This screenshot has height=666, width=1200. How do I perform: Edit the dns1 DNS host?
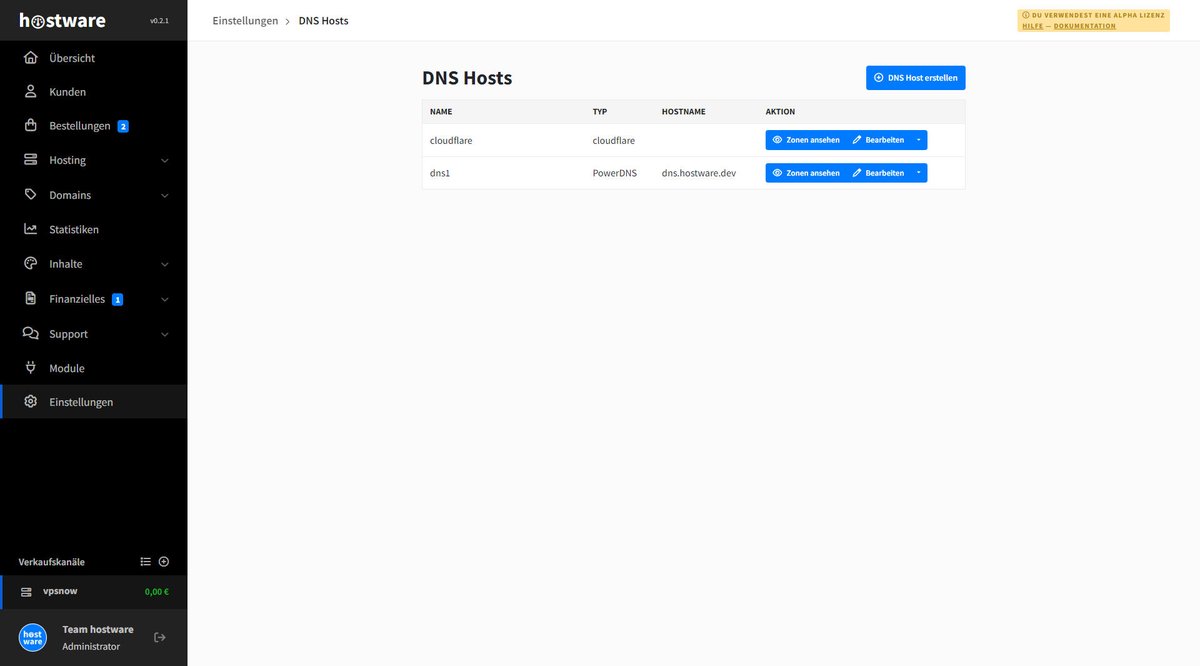(878, 173)
